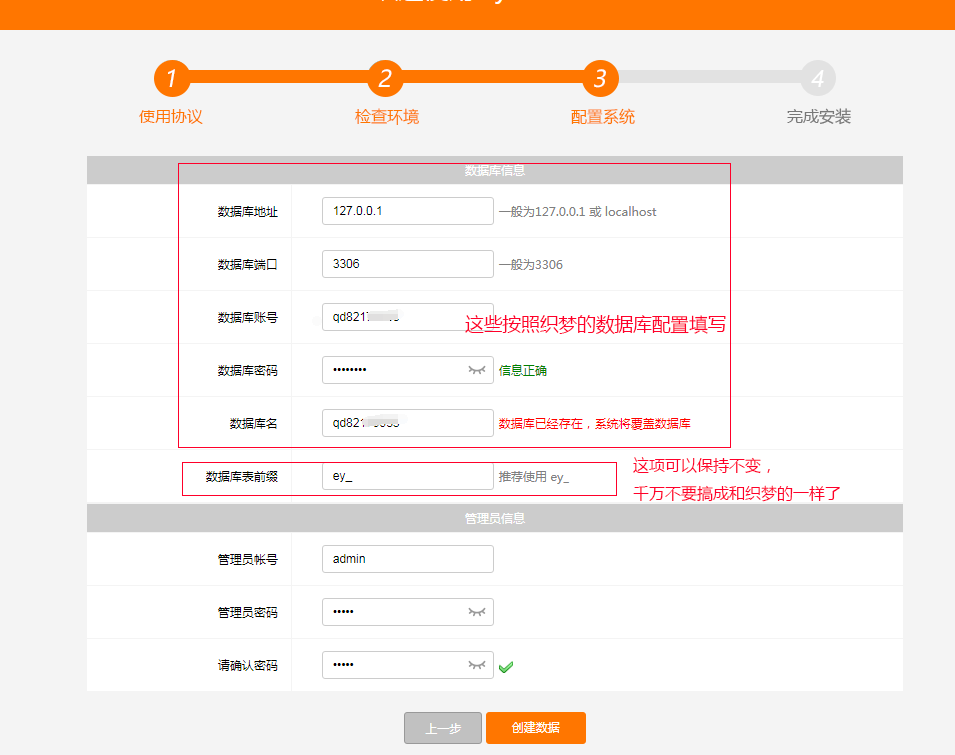Viewport: 955px width, 755px height.
Task: Click inside the 数据库地址 input field
Action: pos(407,211)
